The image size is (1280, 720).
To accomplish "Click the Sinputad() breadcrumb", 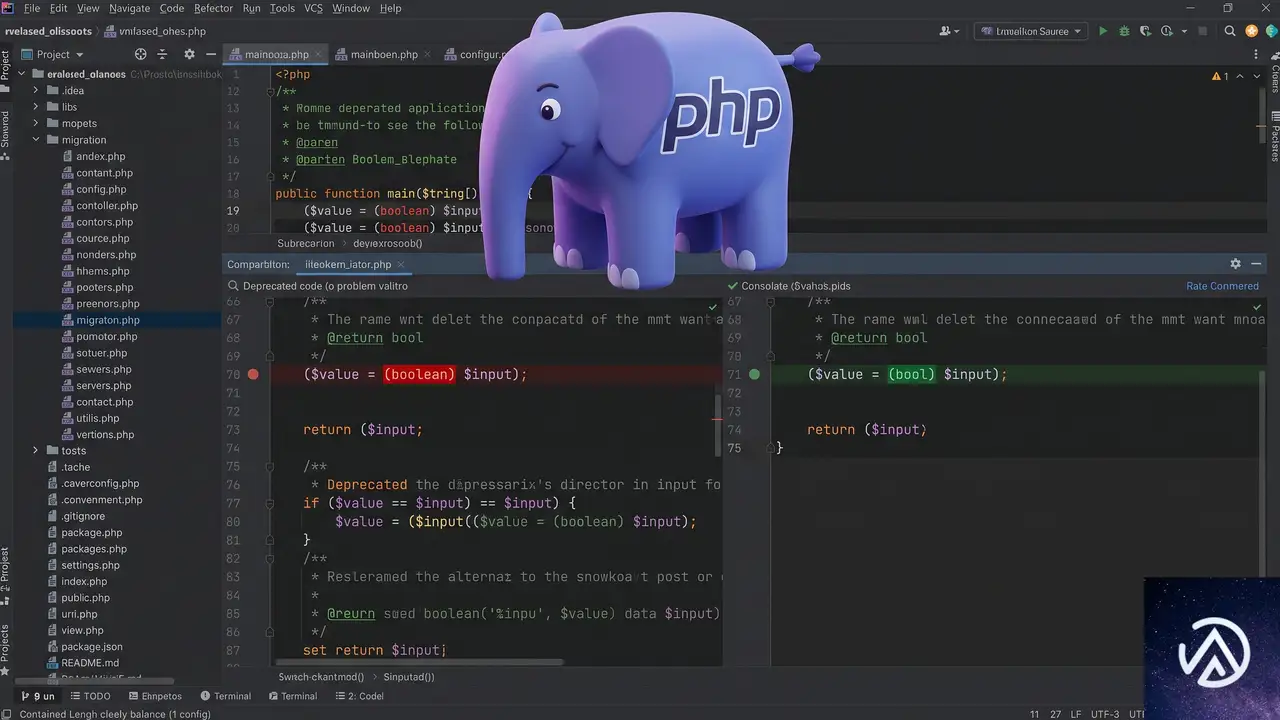I will (x=409, y=677).
